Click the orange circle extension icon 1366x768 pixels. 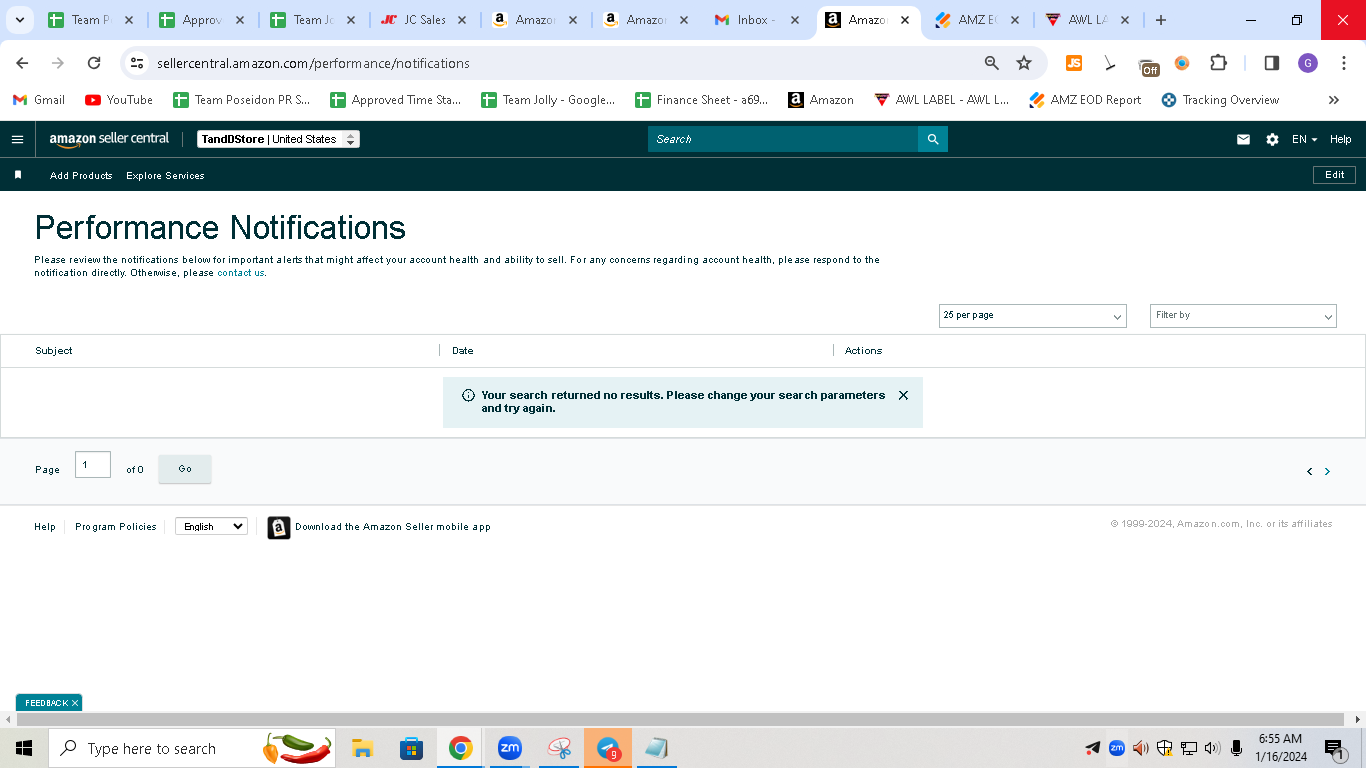pyautogui.click(x=1182, y=63)
